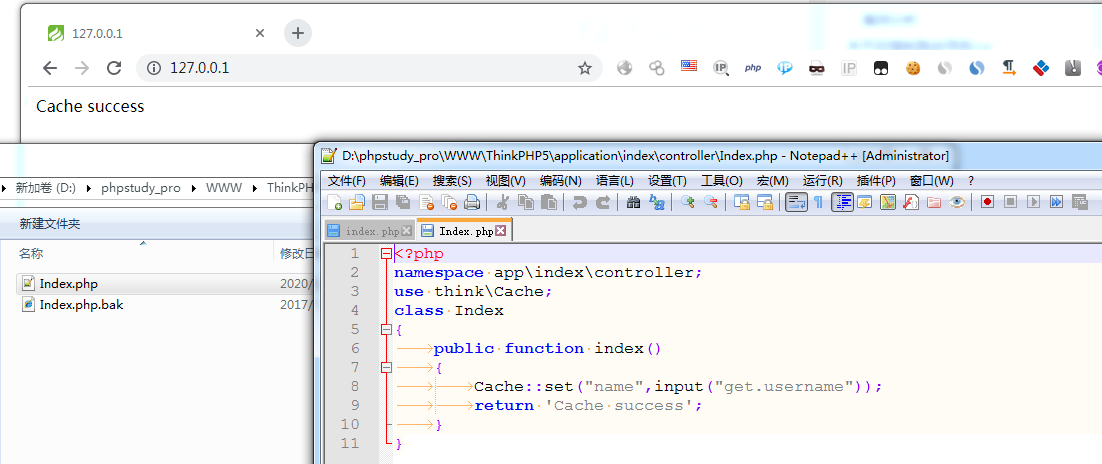1102x464 pixels.
Task: Collapse the fold marker on line 1
Action: 386,254
